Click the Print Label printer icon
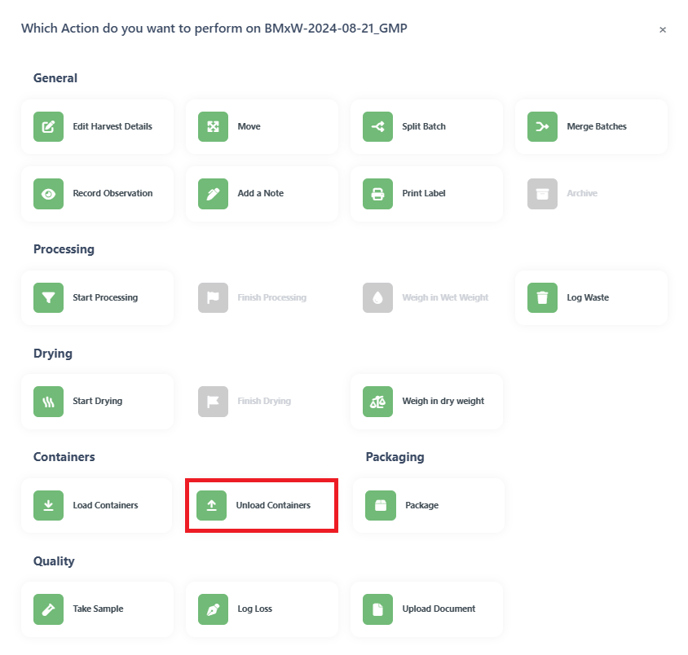Screen dimensions: 688x655 point(378,193)
